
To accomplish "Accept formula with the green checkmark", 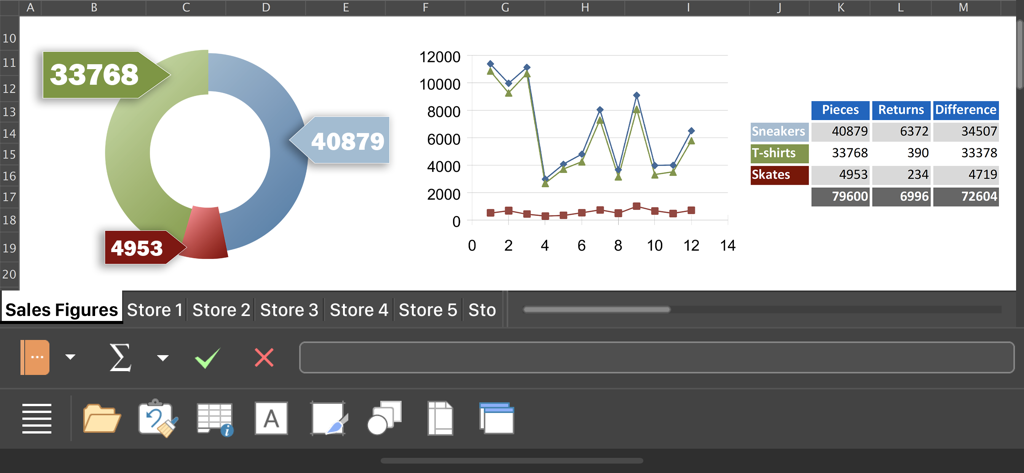I will click(208, 357).
